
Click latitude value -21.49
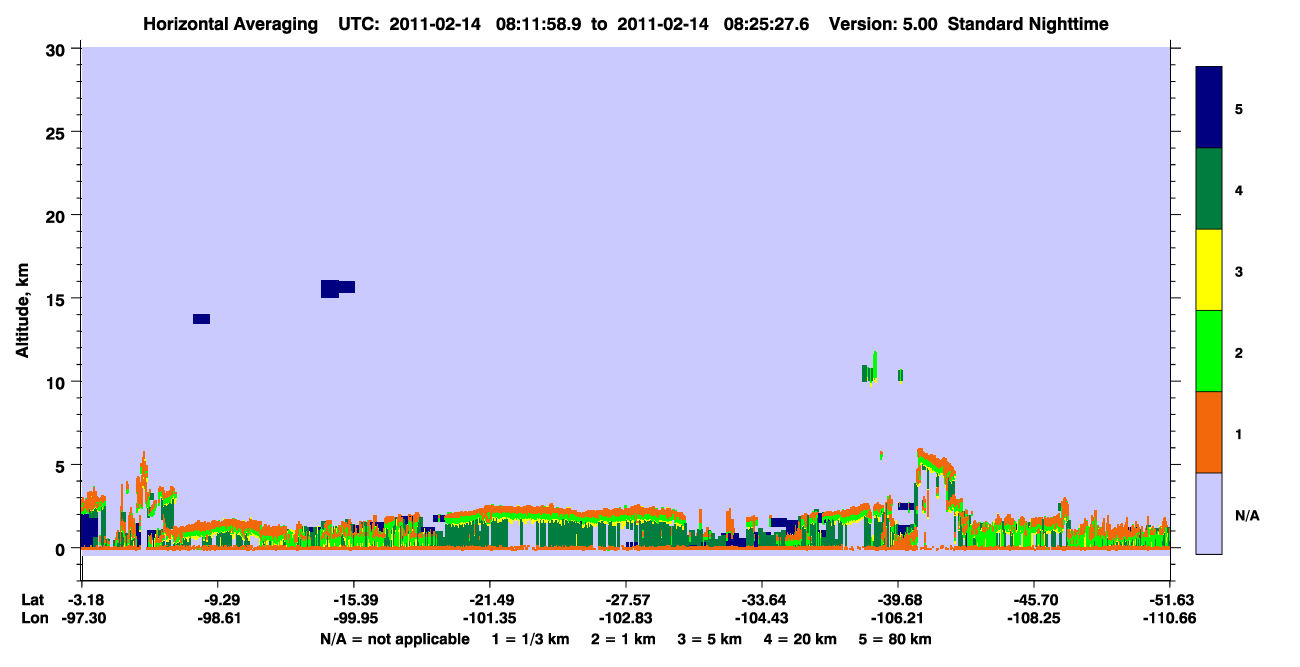(x=489, y=600)
